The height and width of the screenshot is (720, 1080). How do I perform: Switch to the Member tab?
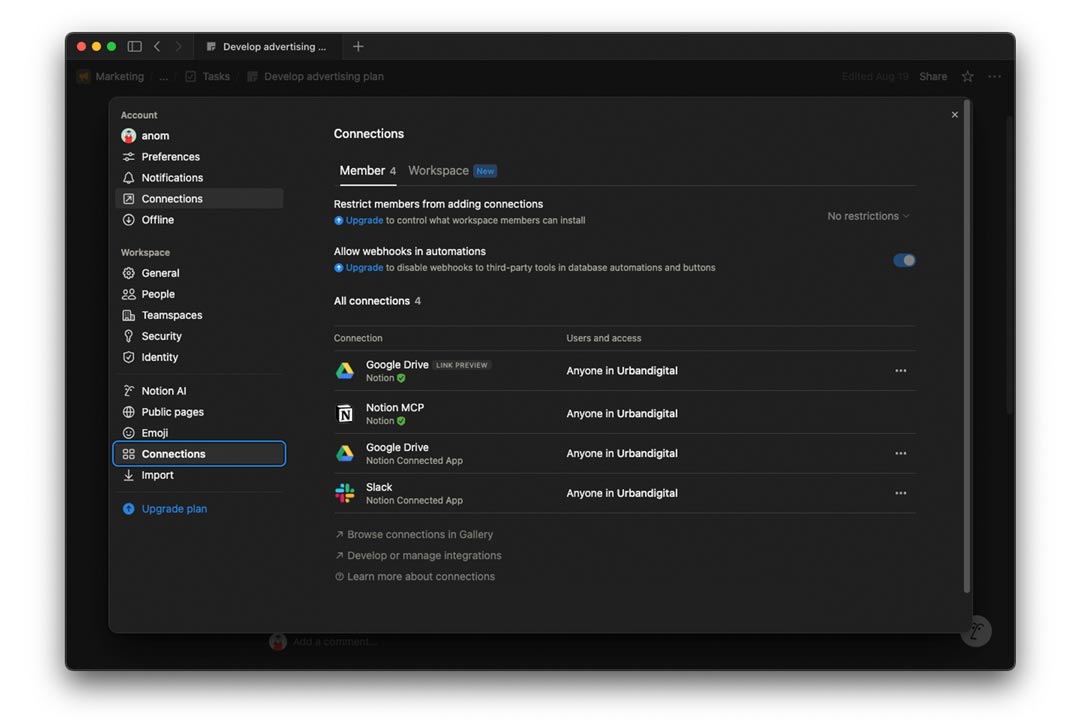367,171
